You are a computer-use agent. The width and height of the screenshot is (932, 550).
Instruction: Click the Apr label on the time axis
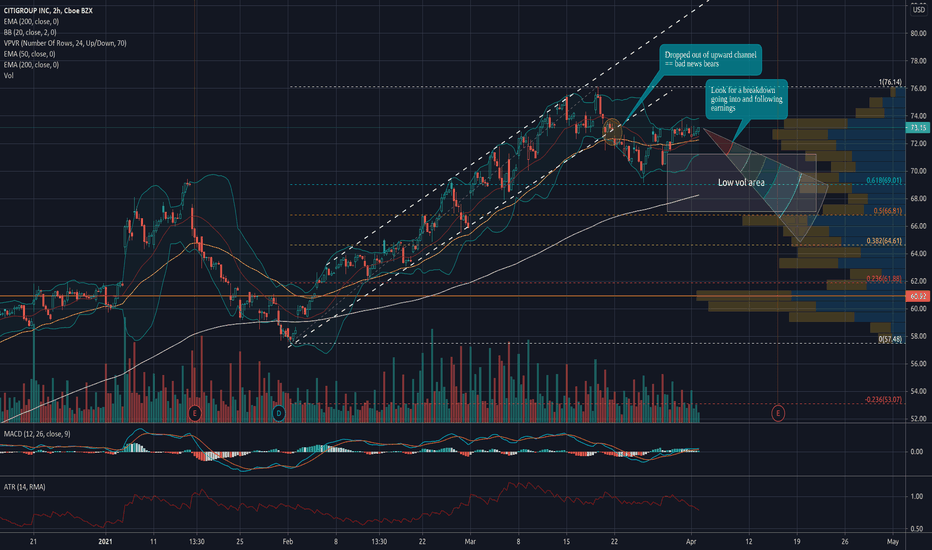[691, 542]
